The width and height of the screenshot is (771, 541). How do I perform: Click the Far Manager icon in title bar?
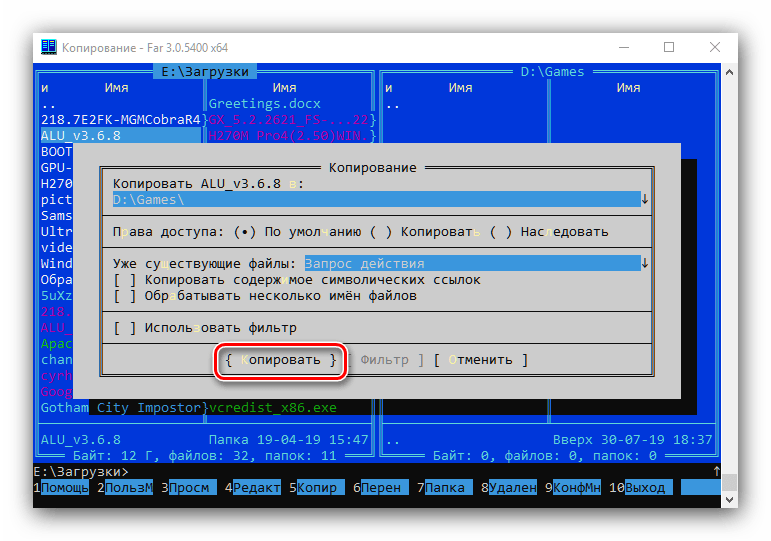pos(49,47)
